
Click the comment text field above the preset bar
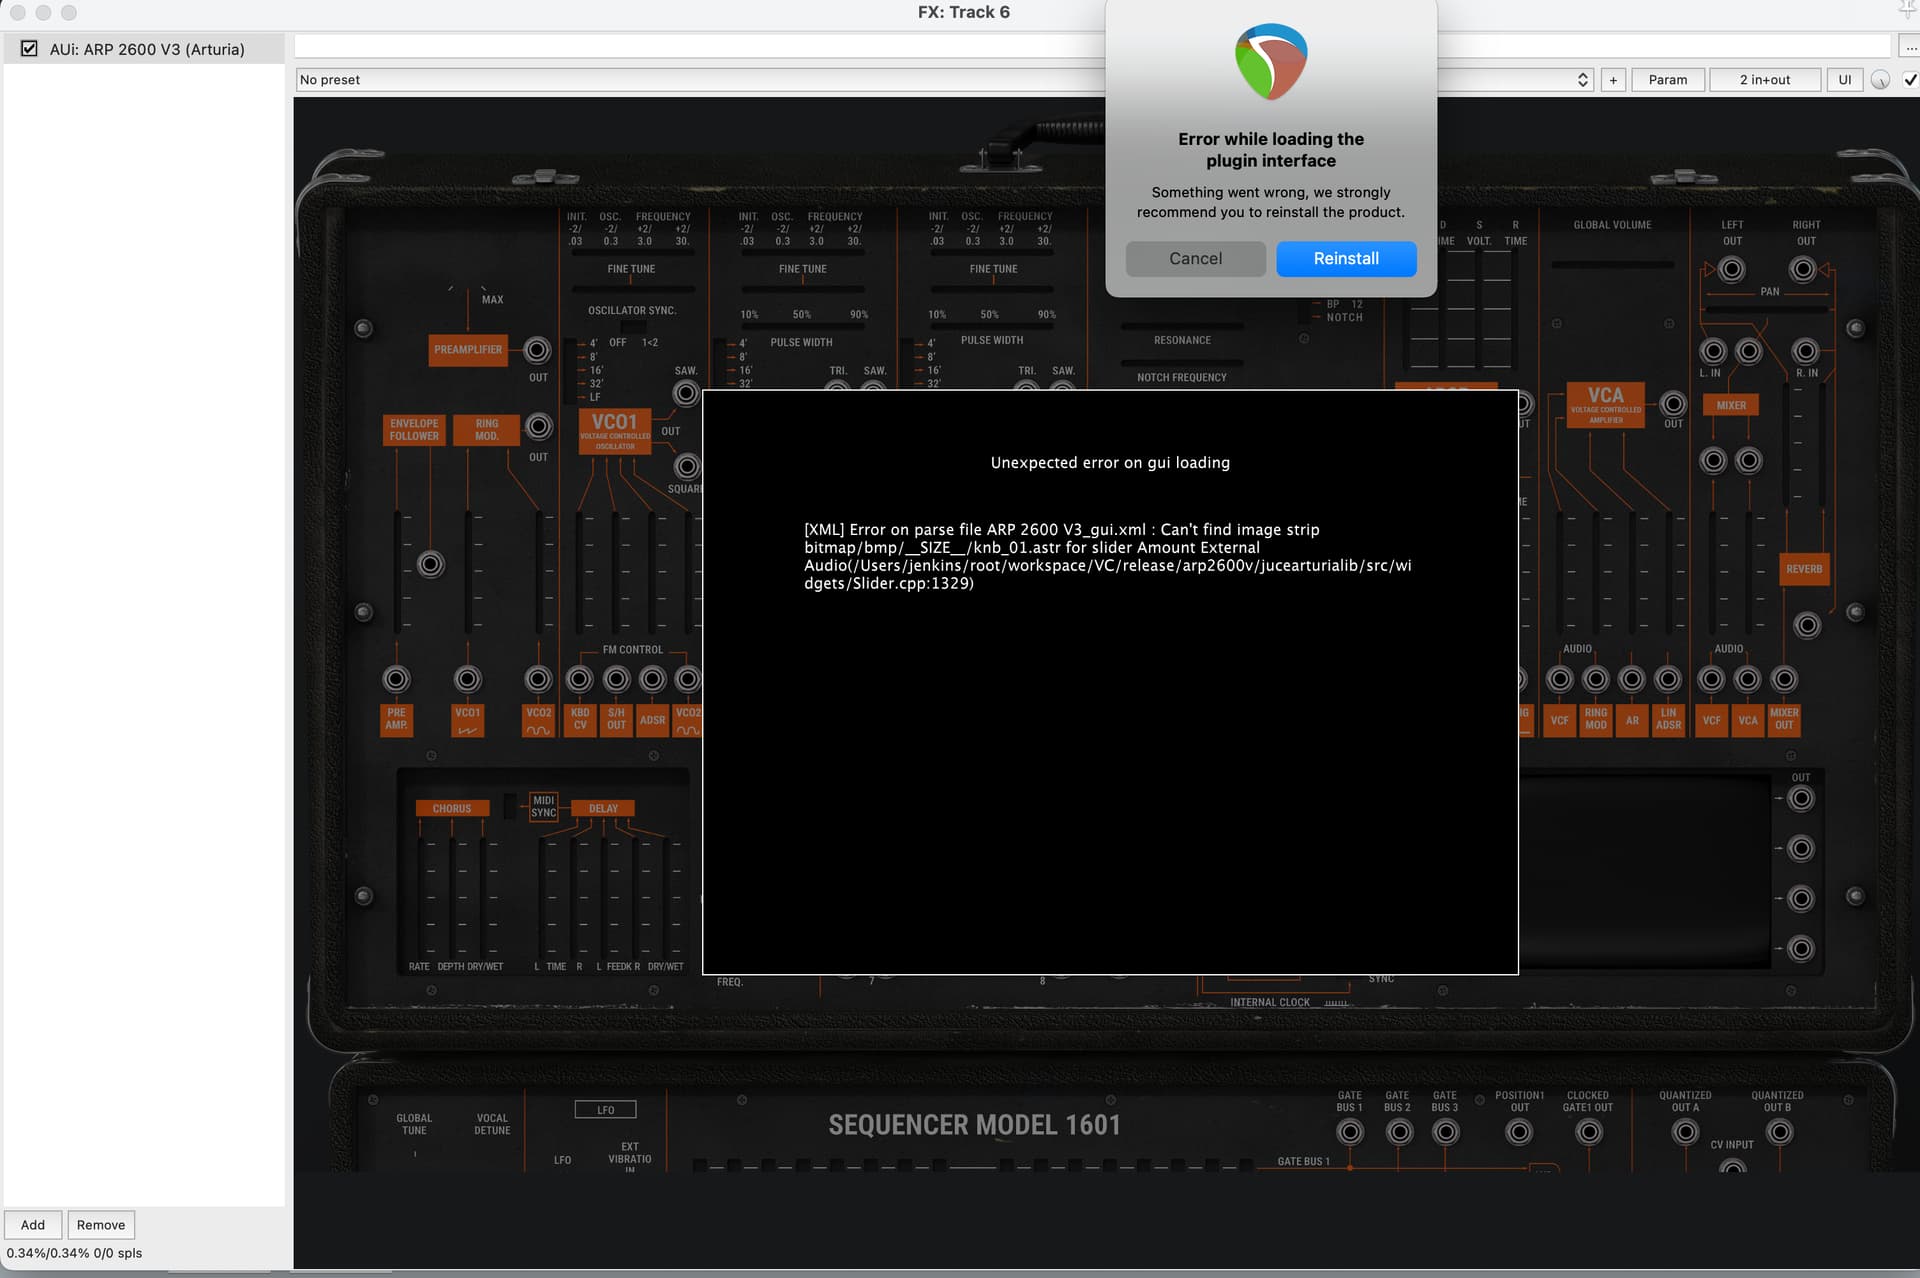tap(700, 46)
